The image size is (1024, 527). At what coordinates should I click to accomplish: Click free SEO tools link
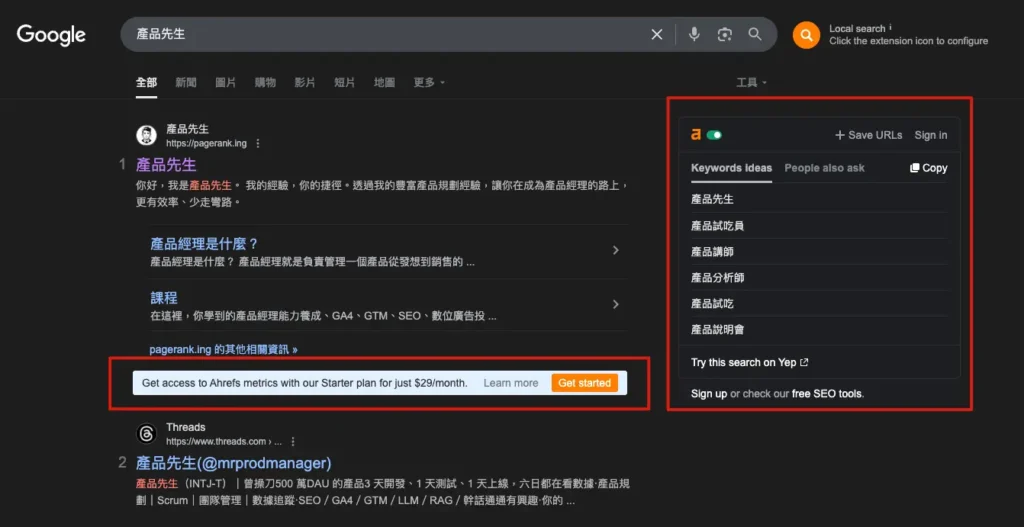pos(827,394)
